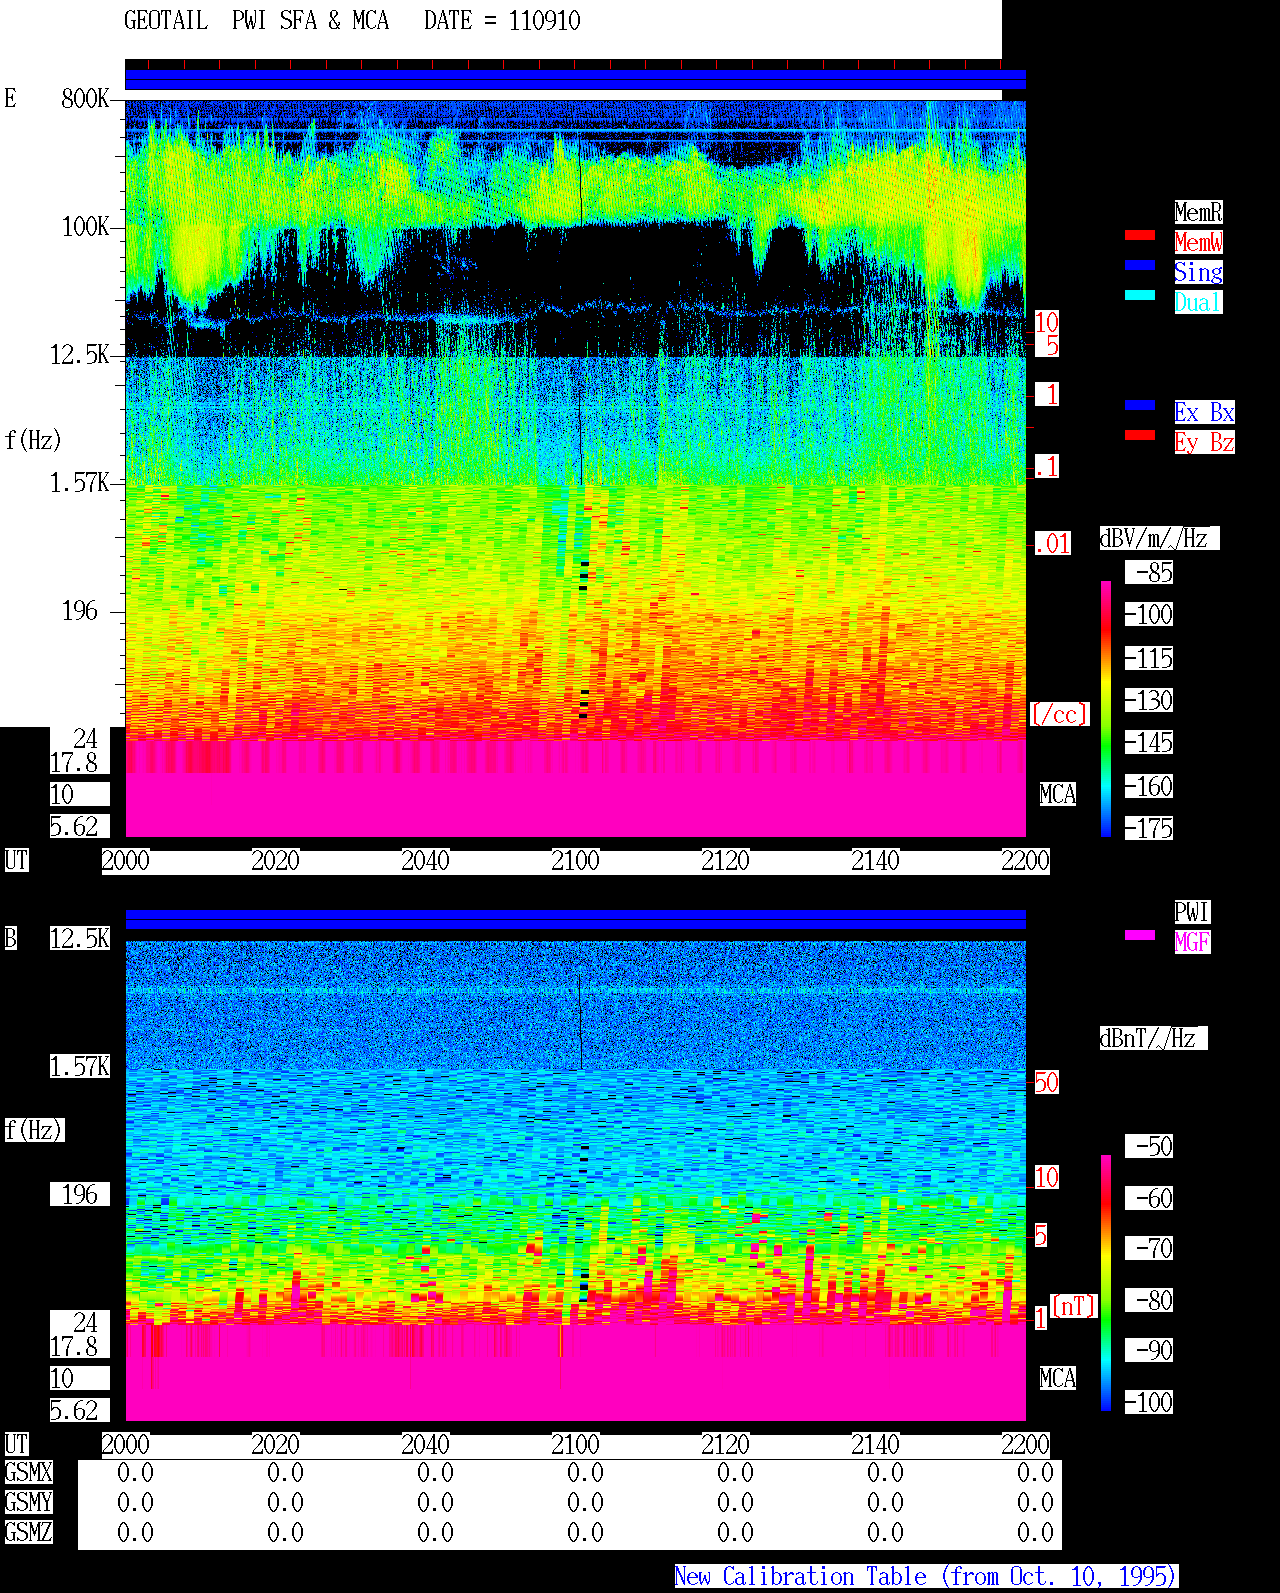The width and height of the screenshot is (1280, 1593).
Task: Click the [/cc] density unit label
Action: [x=1059, y=714]
